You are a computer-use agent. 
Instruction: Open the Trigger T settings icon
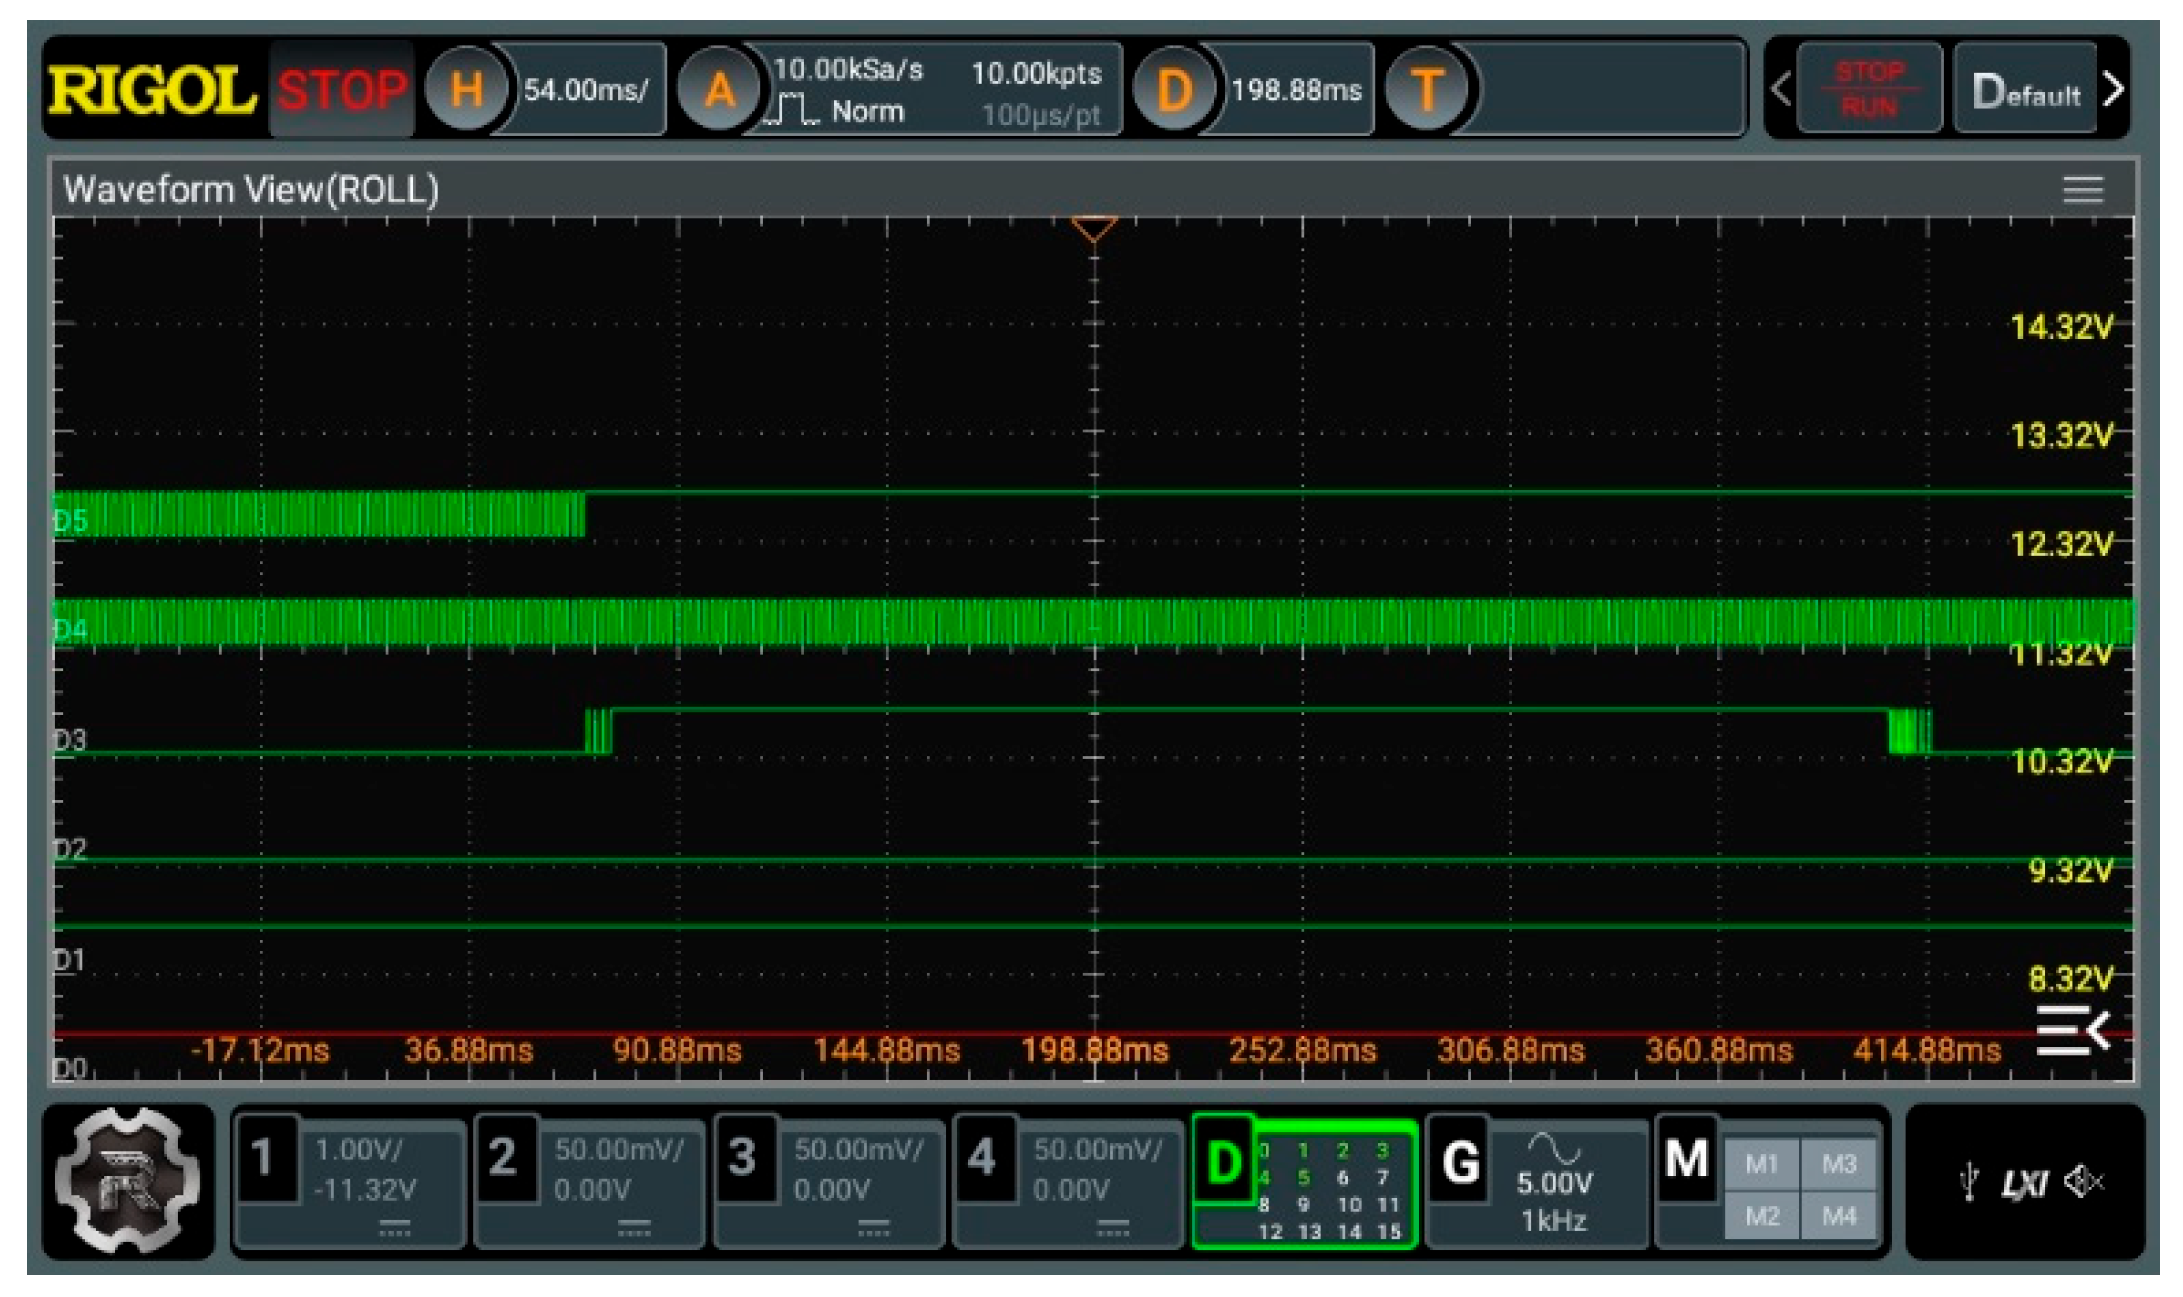pyautogui.click(x=1427, y=90)
